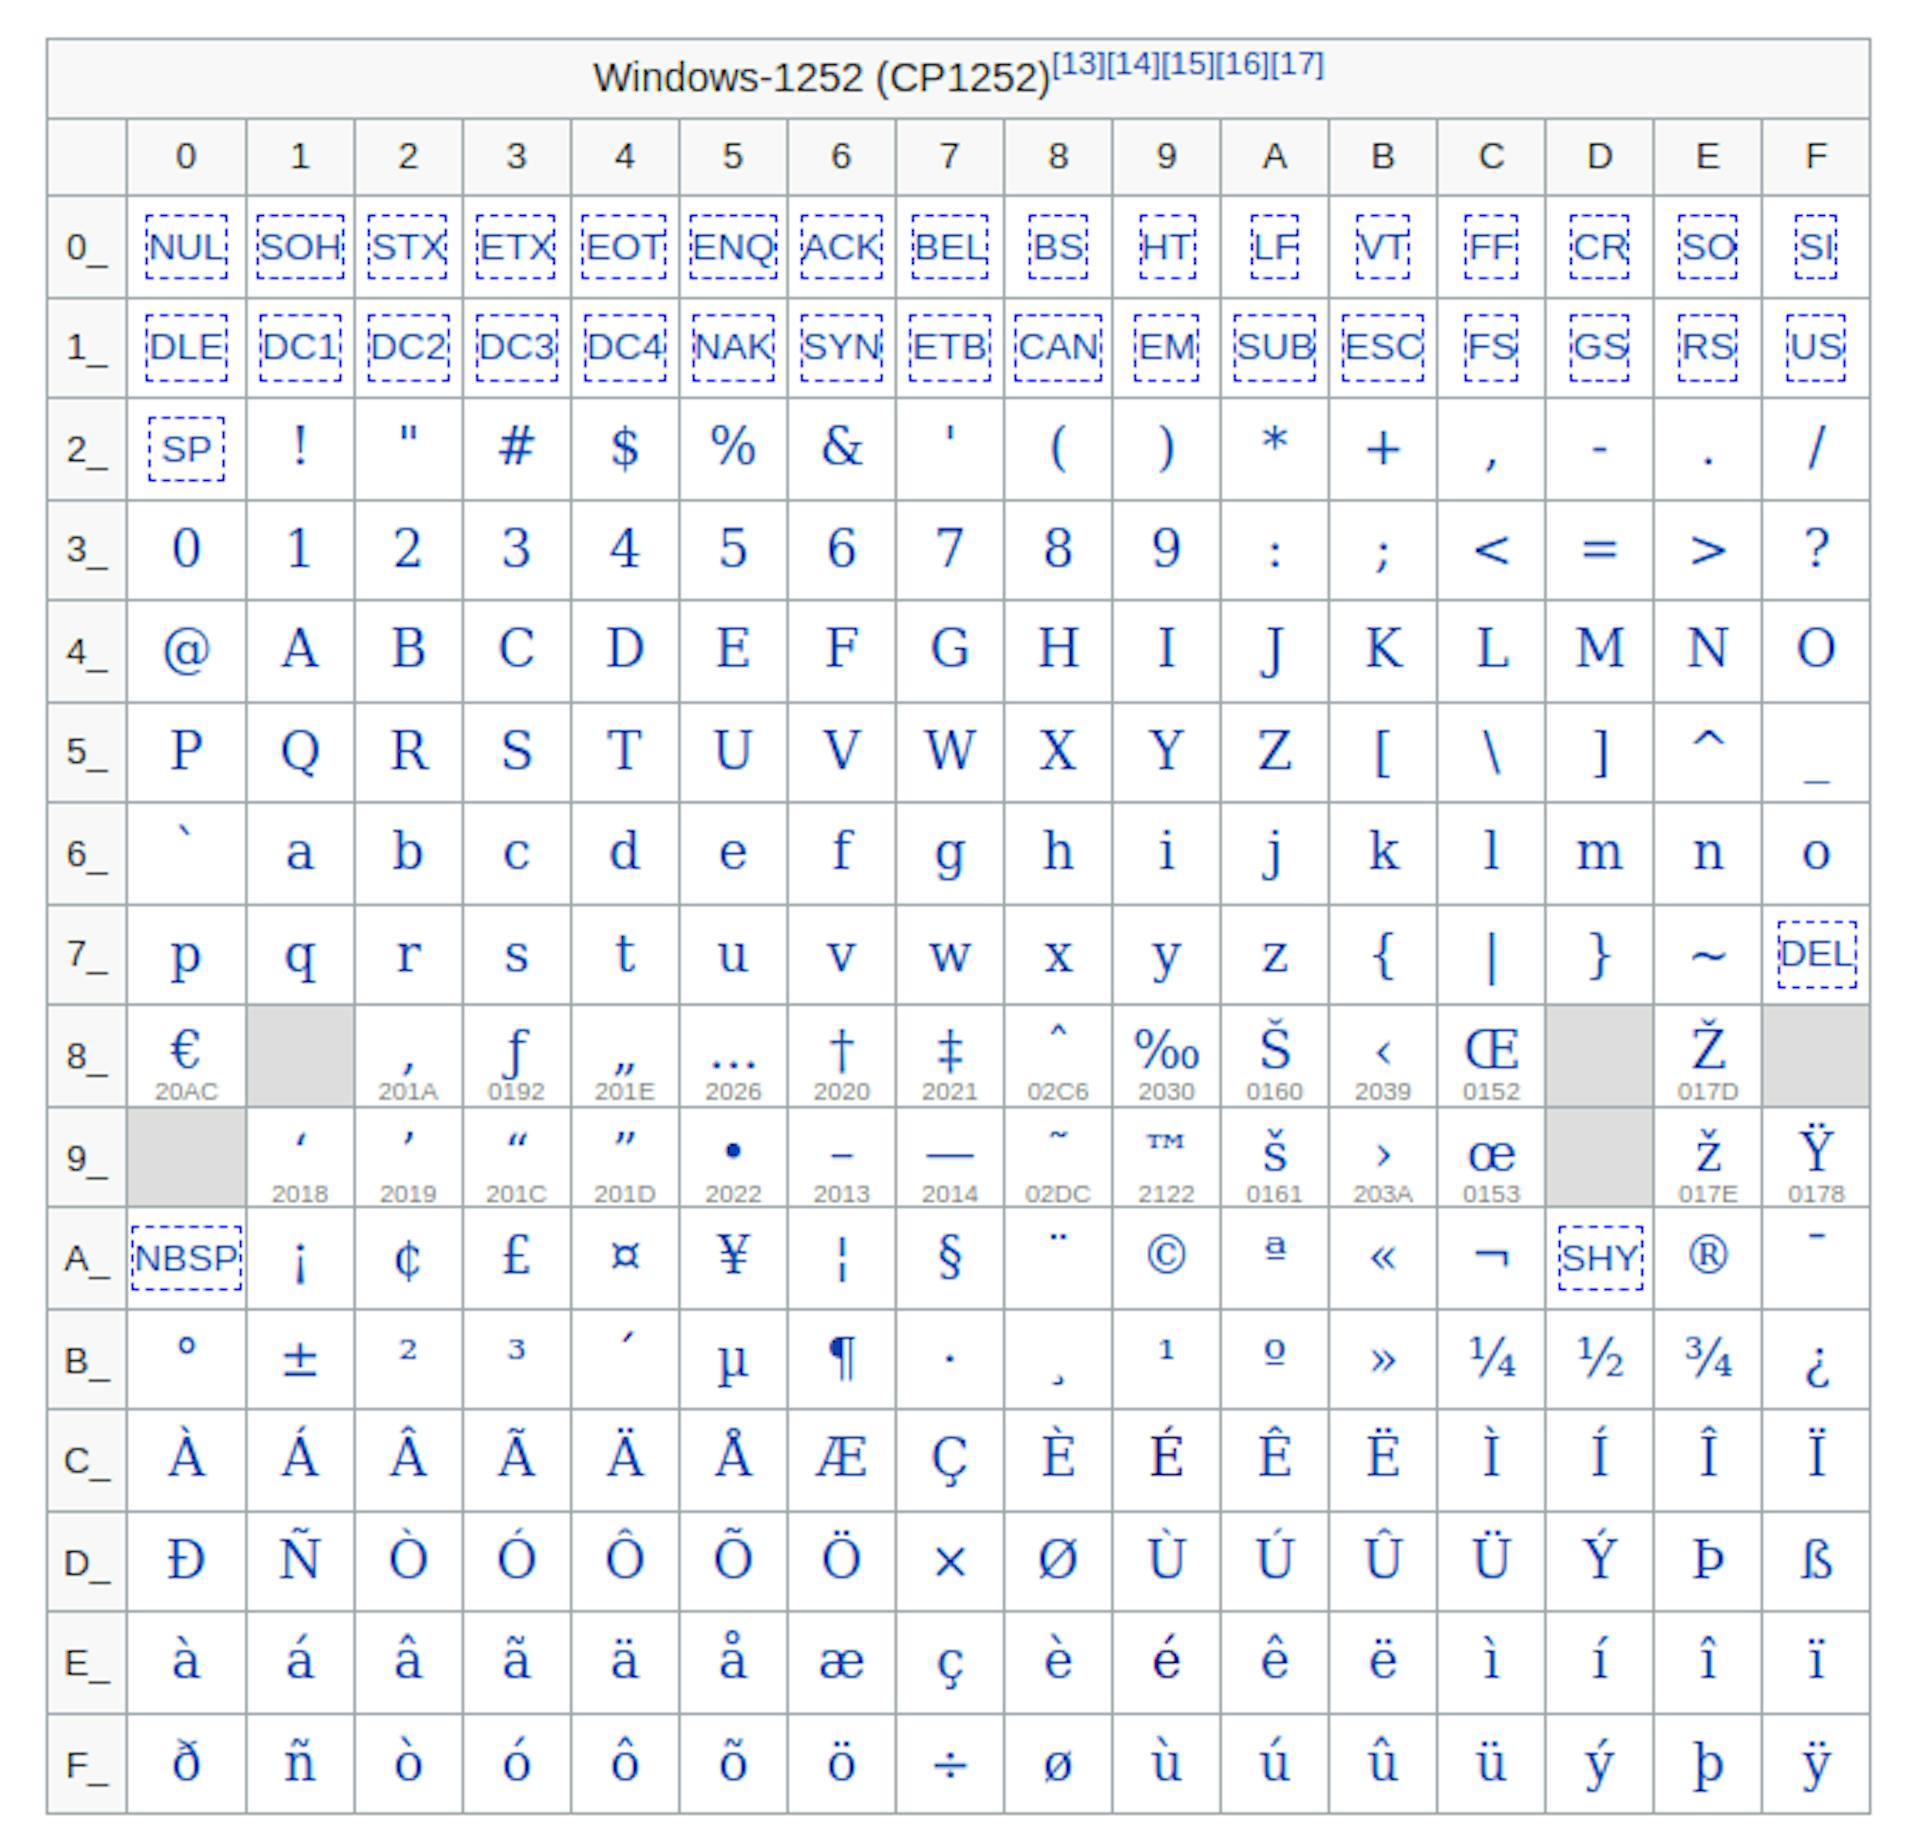Click the micro sign µ character
Image resolution: width=1920 pixels, height=1835 pixels.
tap(733, 1364)
